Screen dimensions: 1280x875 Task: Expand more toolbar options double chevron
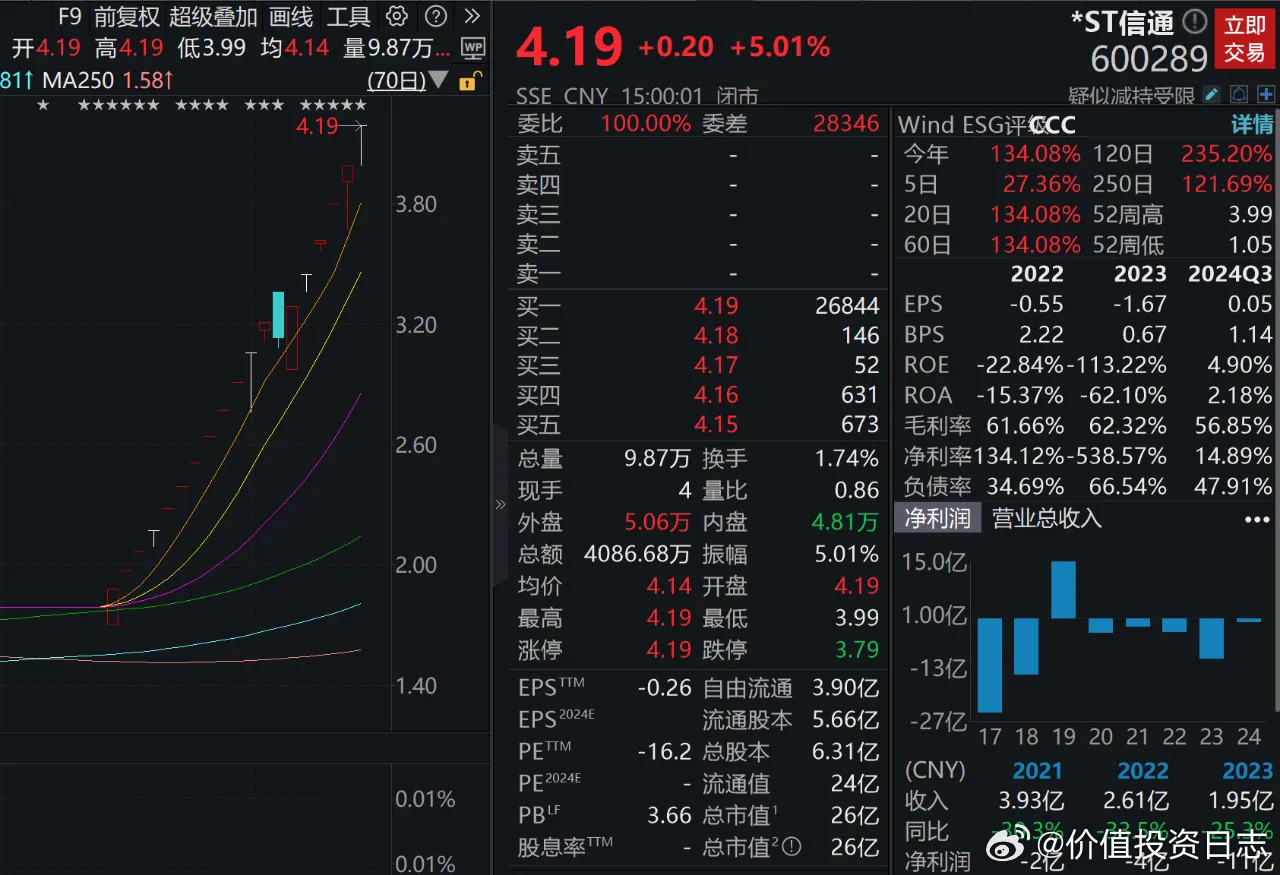click(472, 16)
